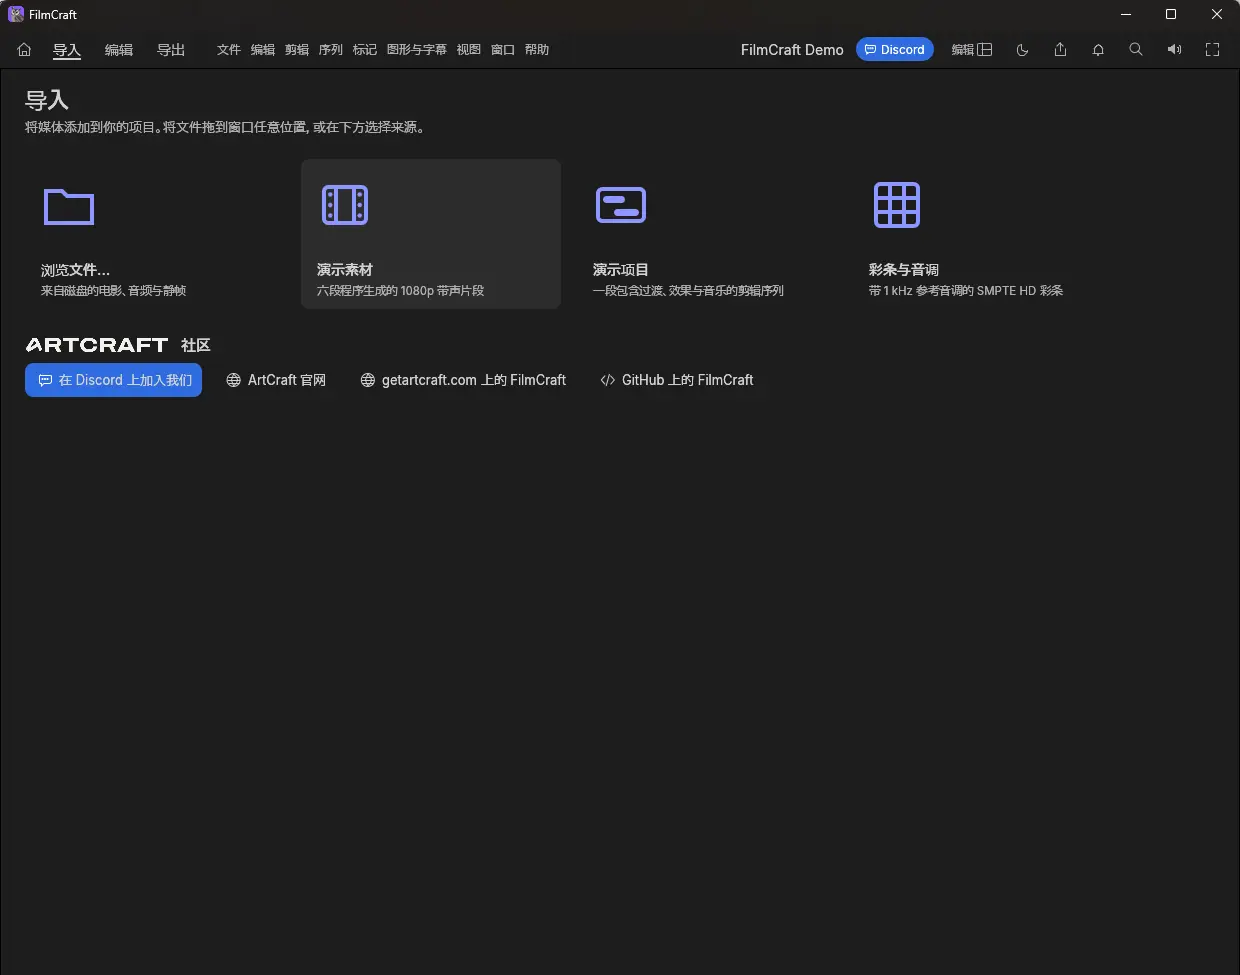The height and width of the screenshot is (975, 1240).
Task: Switch to the 导入 tab
Action: 67,50
